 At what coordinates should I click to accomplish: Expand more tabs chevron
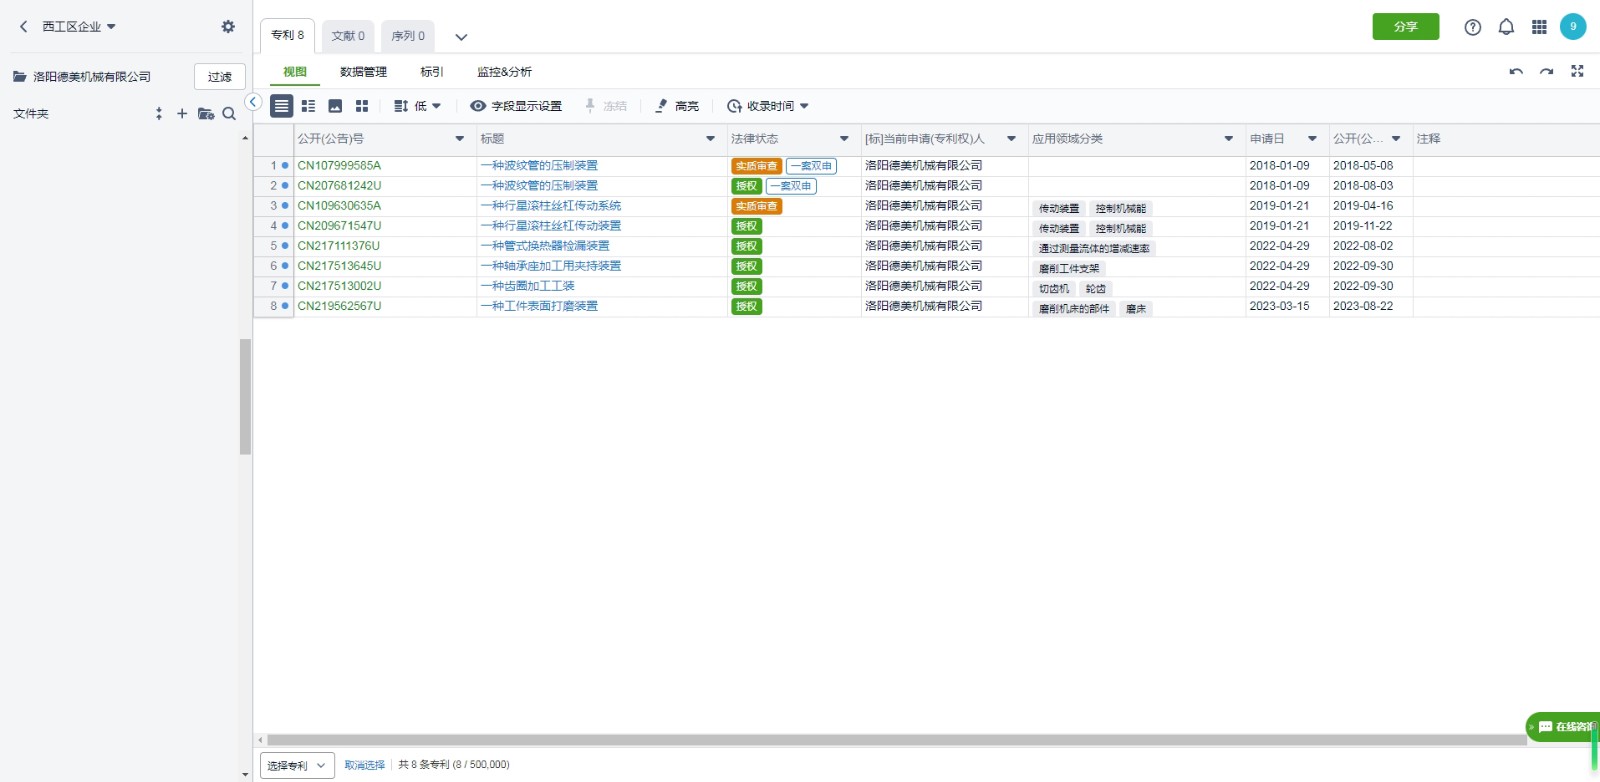461,37
